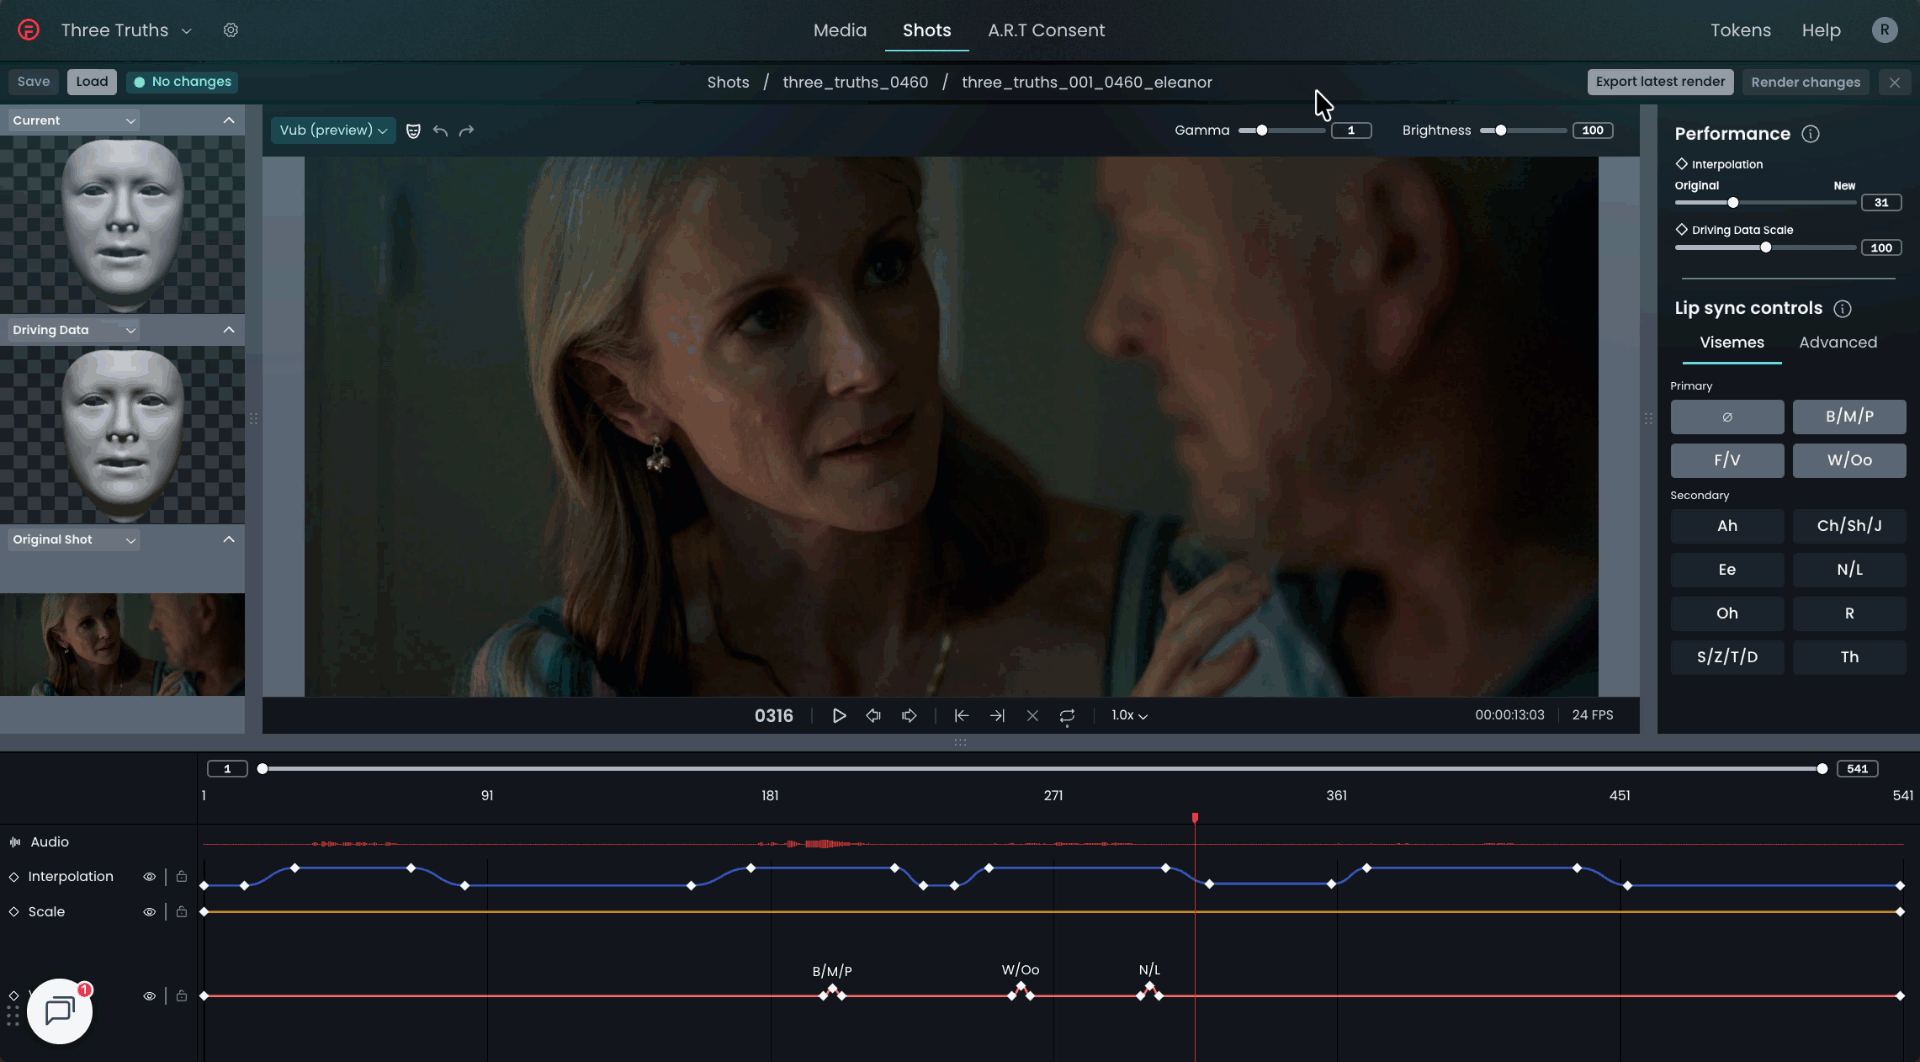Image resolution: width=1920 pixels, height=1062 pixels.
Task: Click the red app logo icon
Action: coord(29,30)
